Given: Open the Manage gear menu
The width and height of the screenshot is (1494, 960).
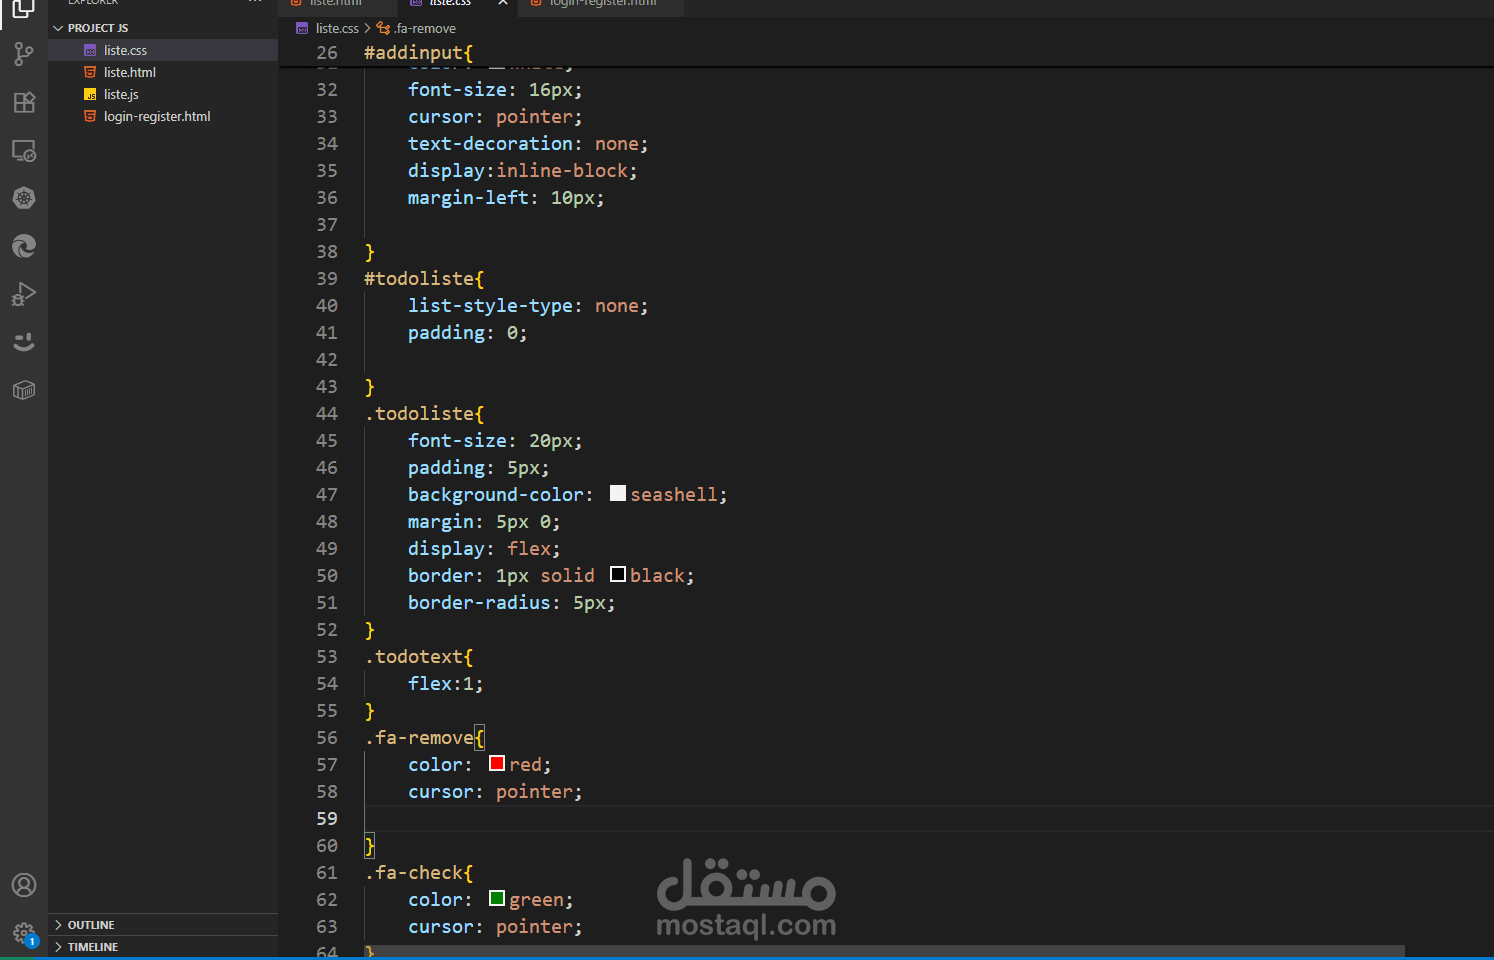Looking at the screenshot, I should [x=24, y=935].
